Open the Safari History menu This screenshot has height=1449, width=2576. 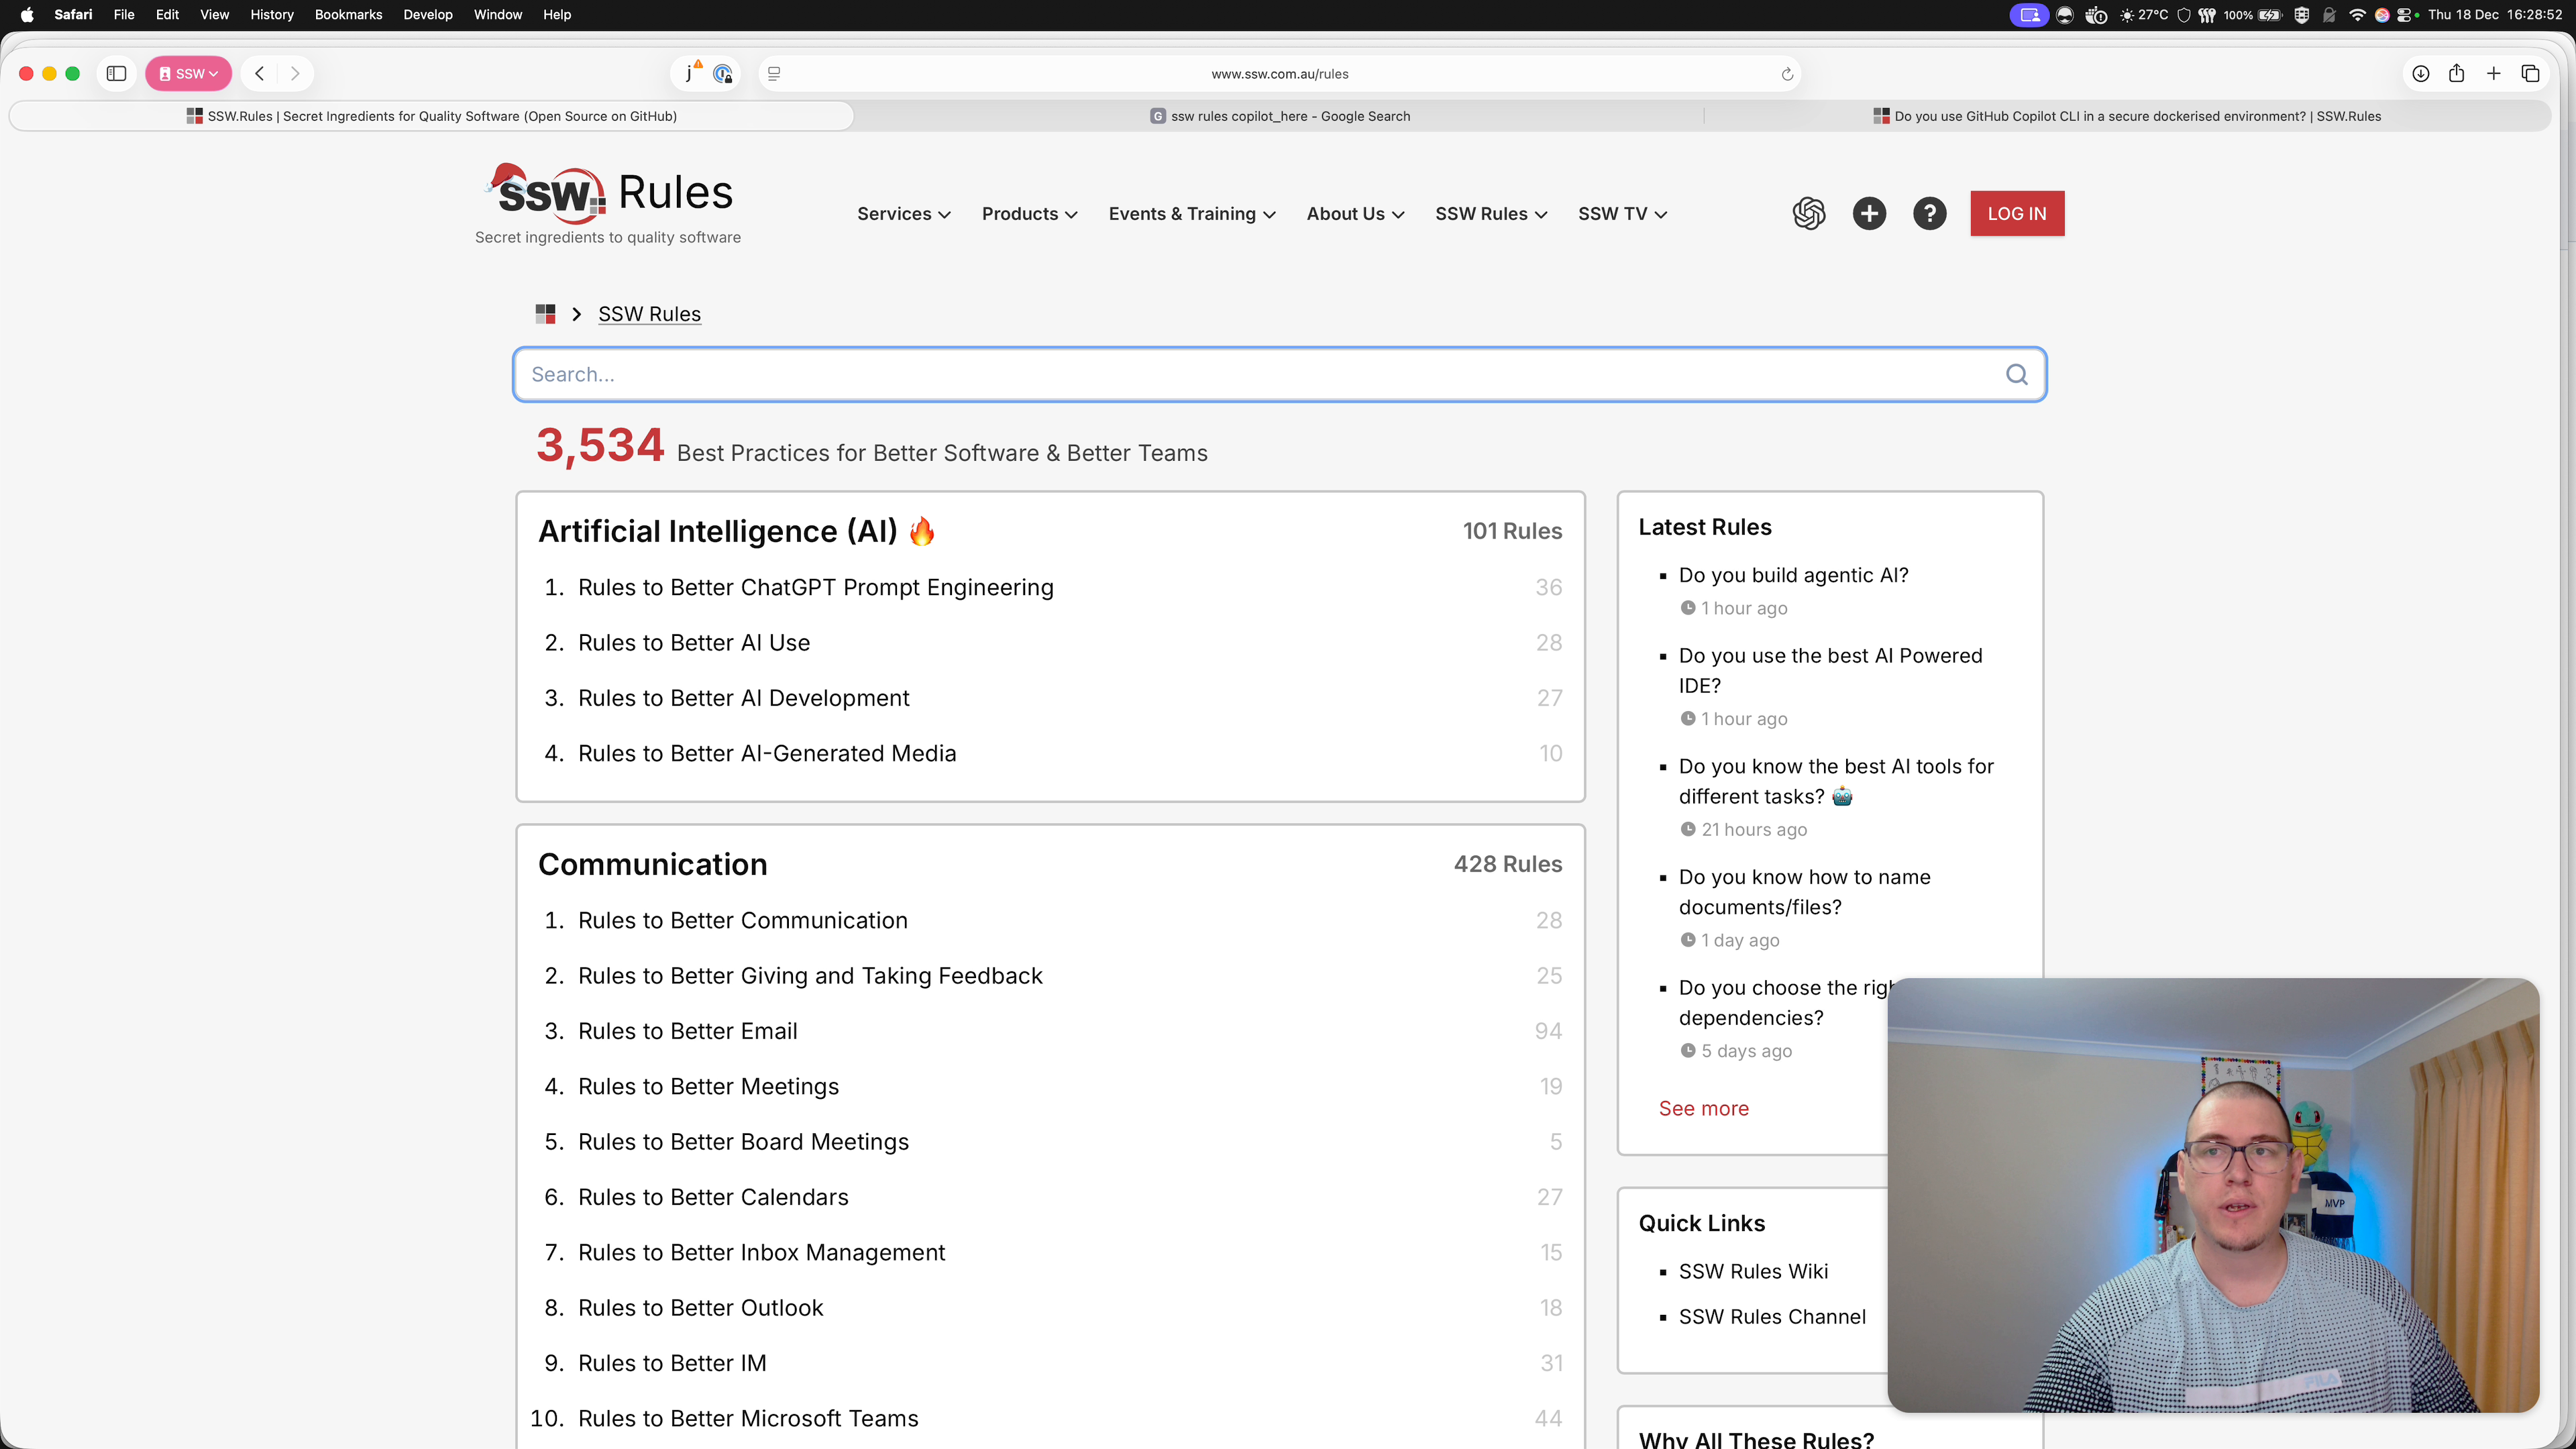coord(271,15)
